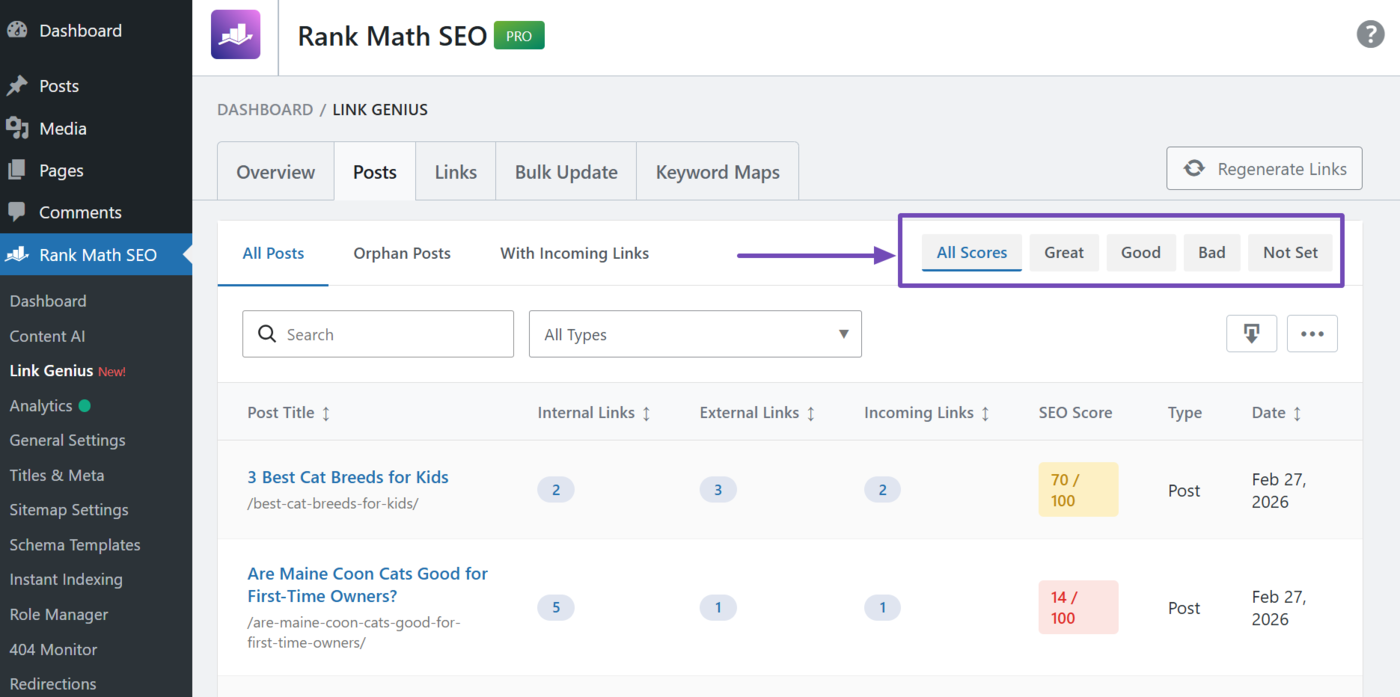Switch to the Keyword Maps tab

(x=717, y=171)
